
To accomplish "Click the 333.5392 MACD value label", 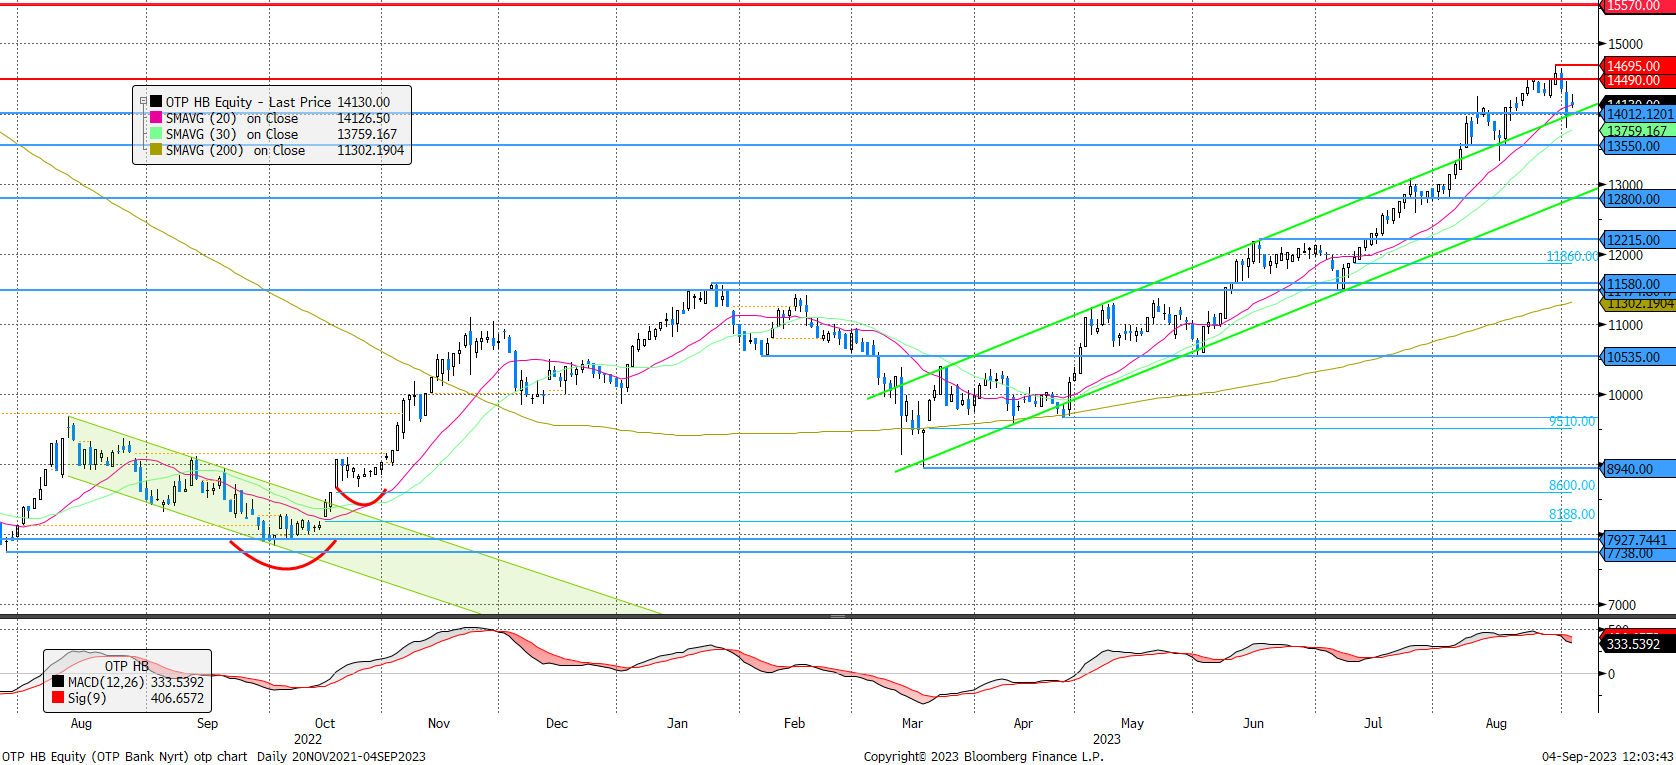I will coord(1637,644).
